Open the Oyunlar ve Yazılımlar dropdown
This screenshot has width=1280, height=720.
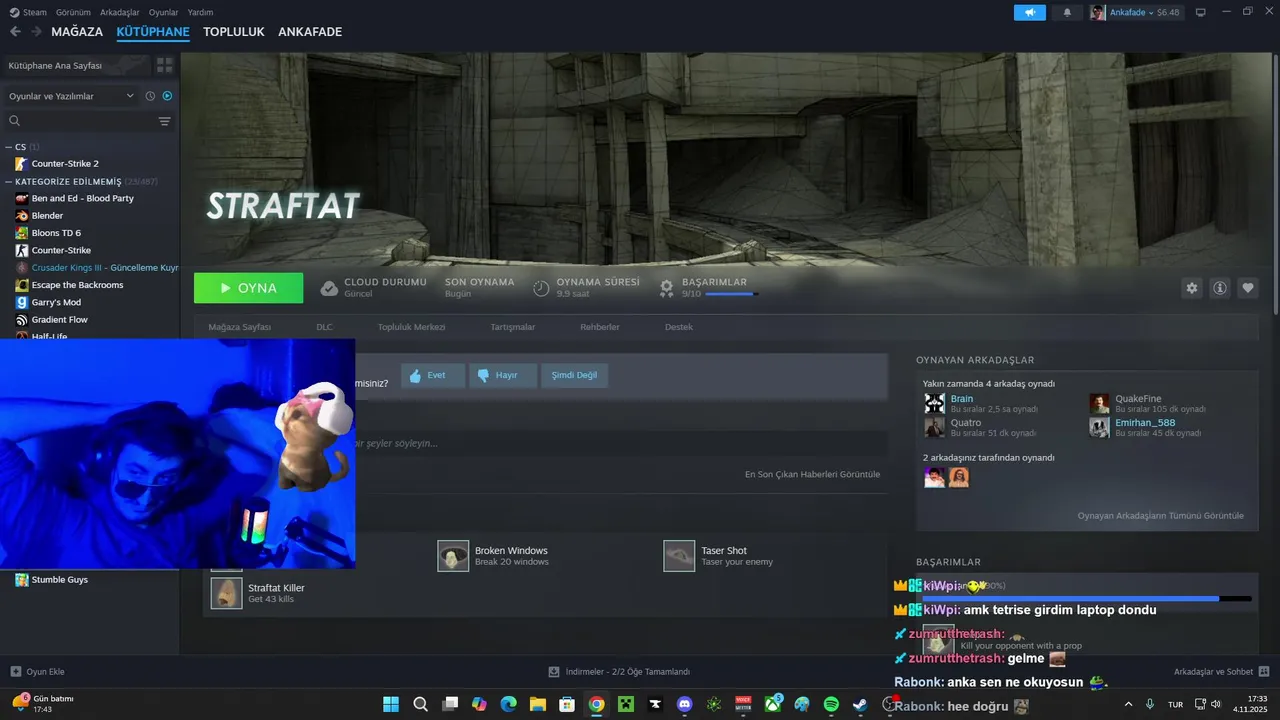[x=71, y=96]
